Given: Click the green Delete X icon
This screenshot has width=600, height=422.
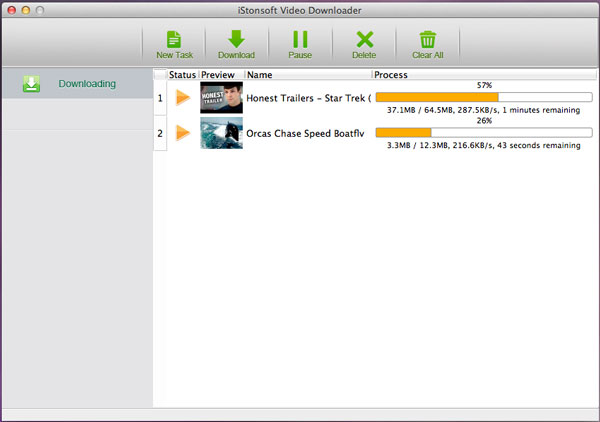Looking at the screenshot, I should (x=364, y=39).
